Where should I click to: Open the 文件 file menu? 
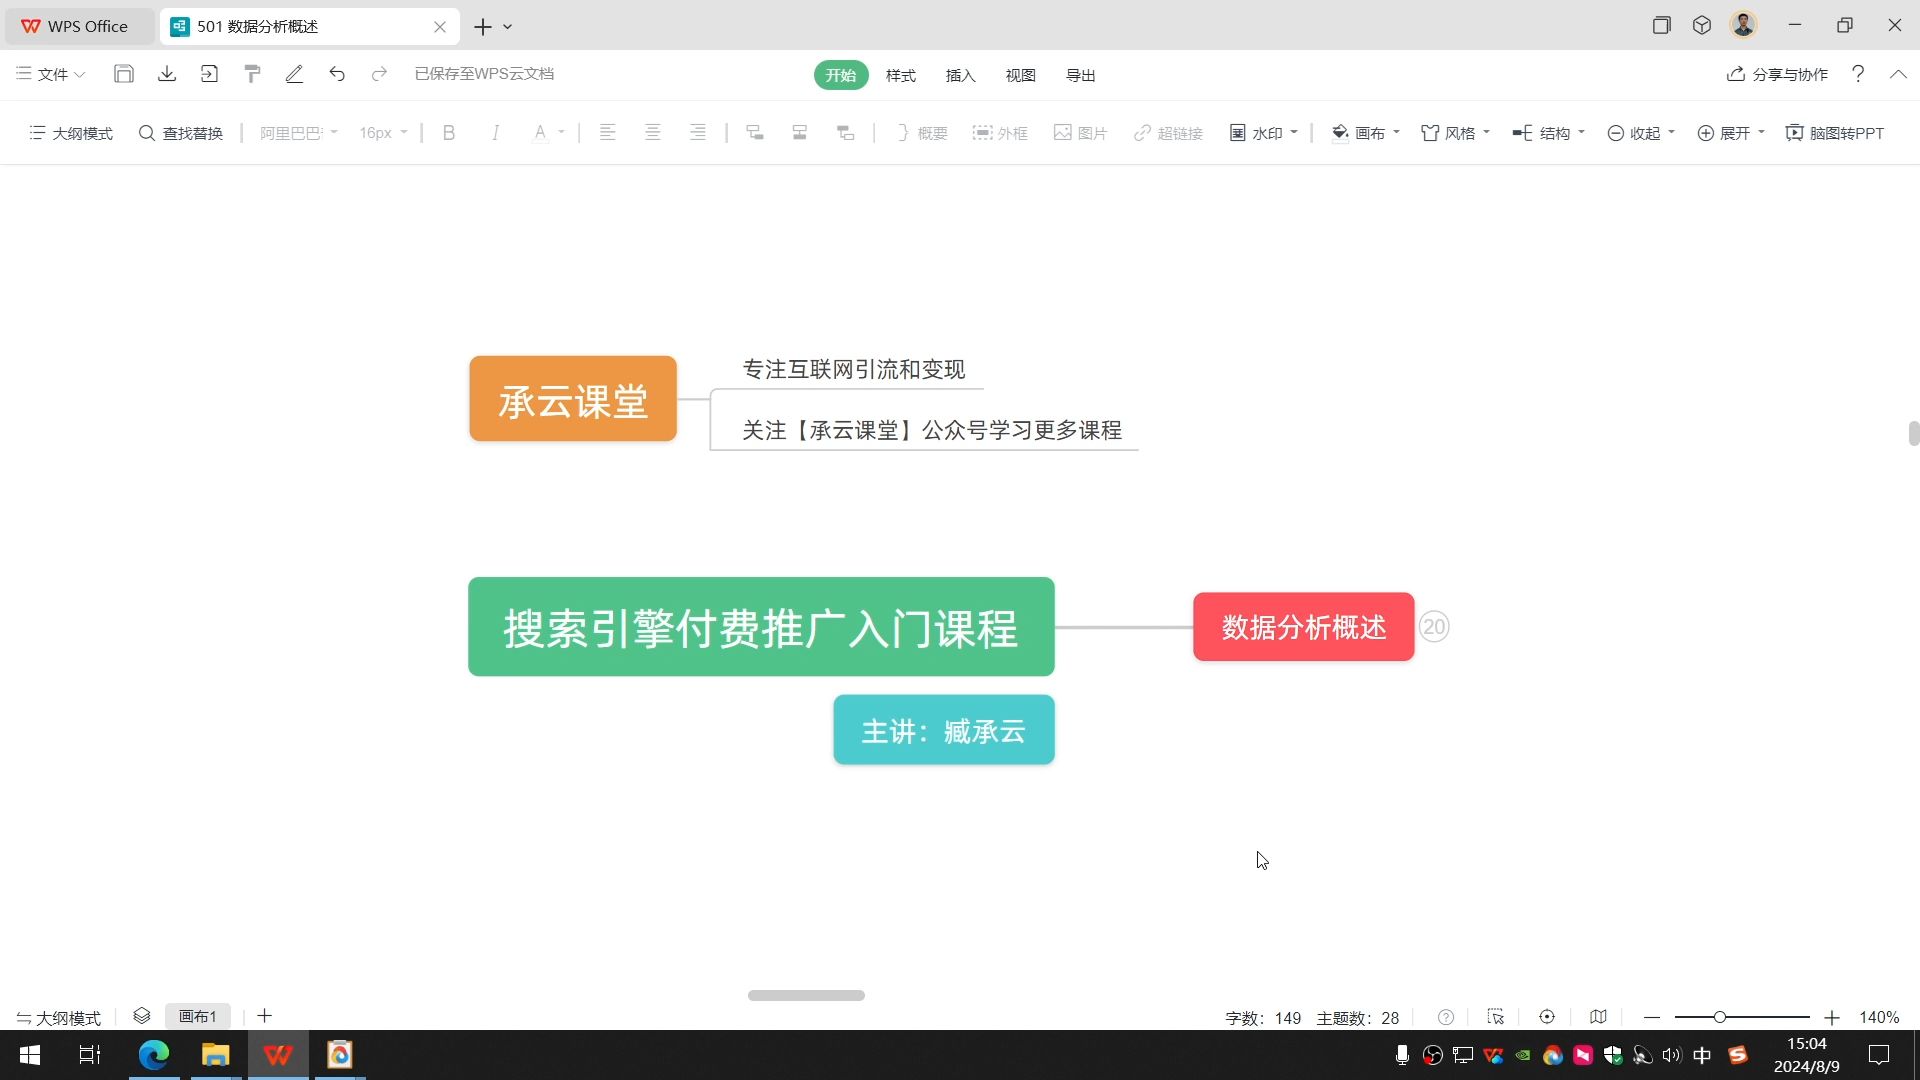51,74
